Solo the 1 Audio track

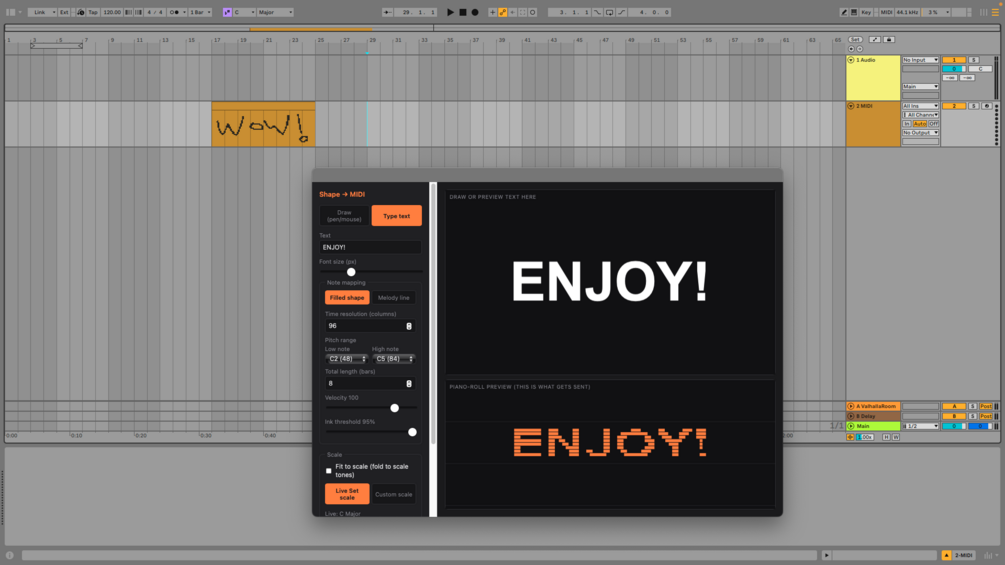coord(974,60)
